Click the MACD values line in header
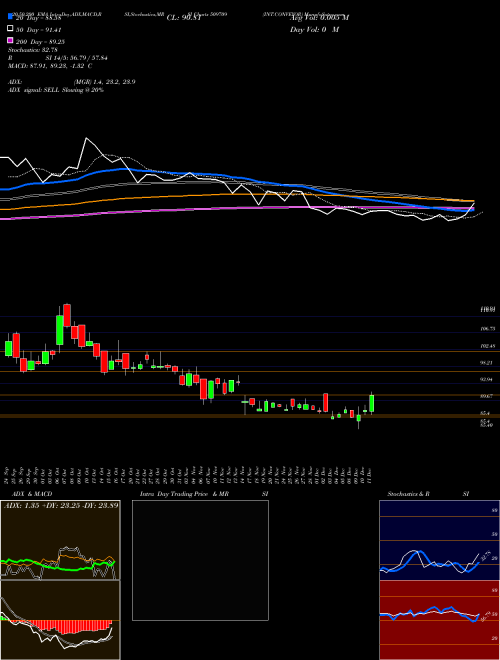The image size is (500, 660). point(50,66)
